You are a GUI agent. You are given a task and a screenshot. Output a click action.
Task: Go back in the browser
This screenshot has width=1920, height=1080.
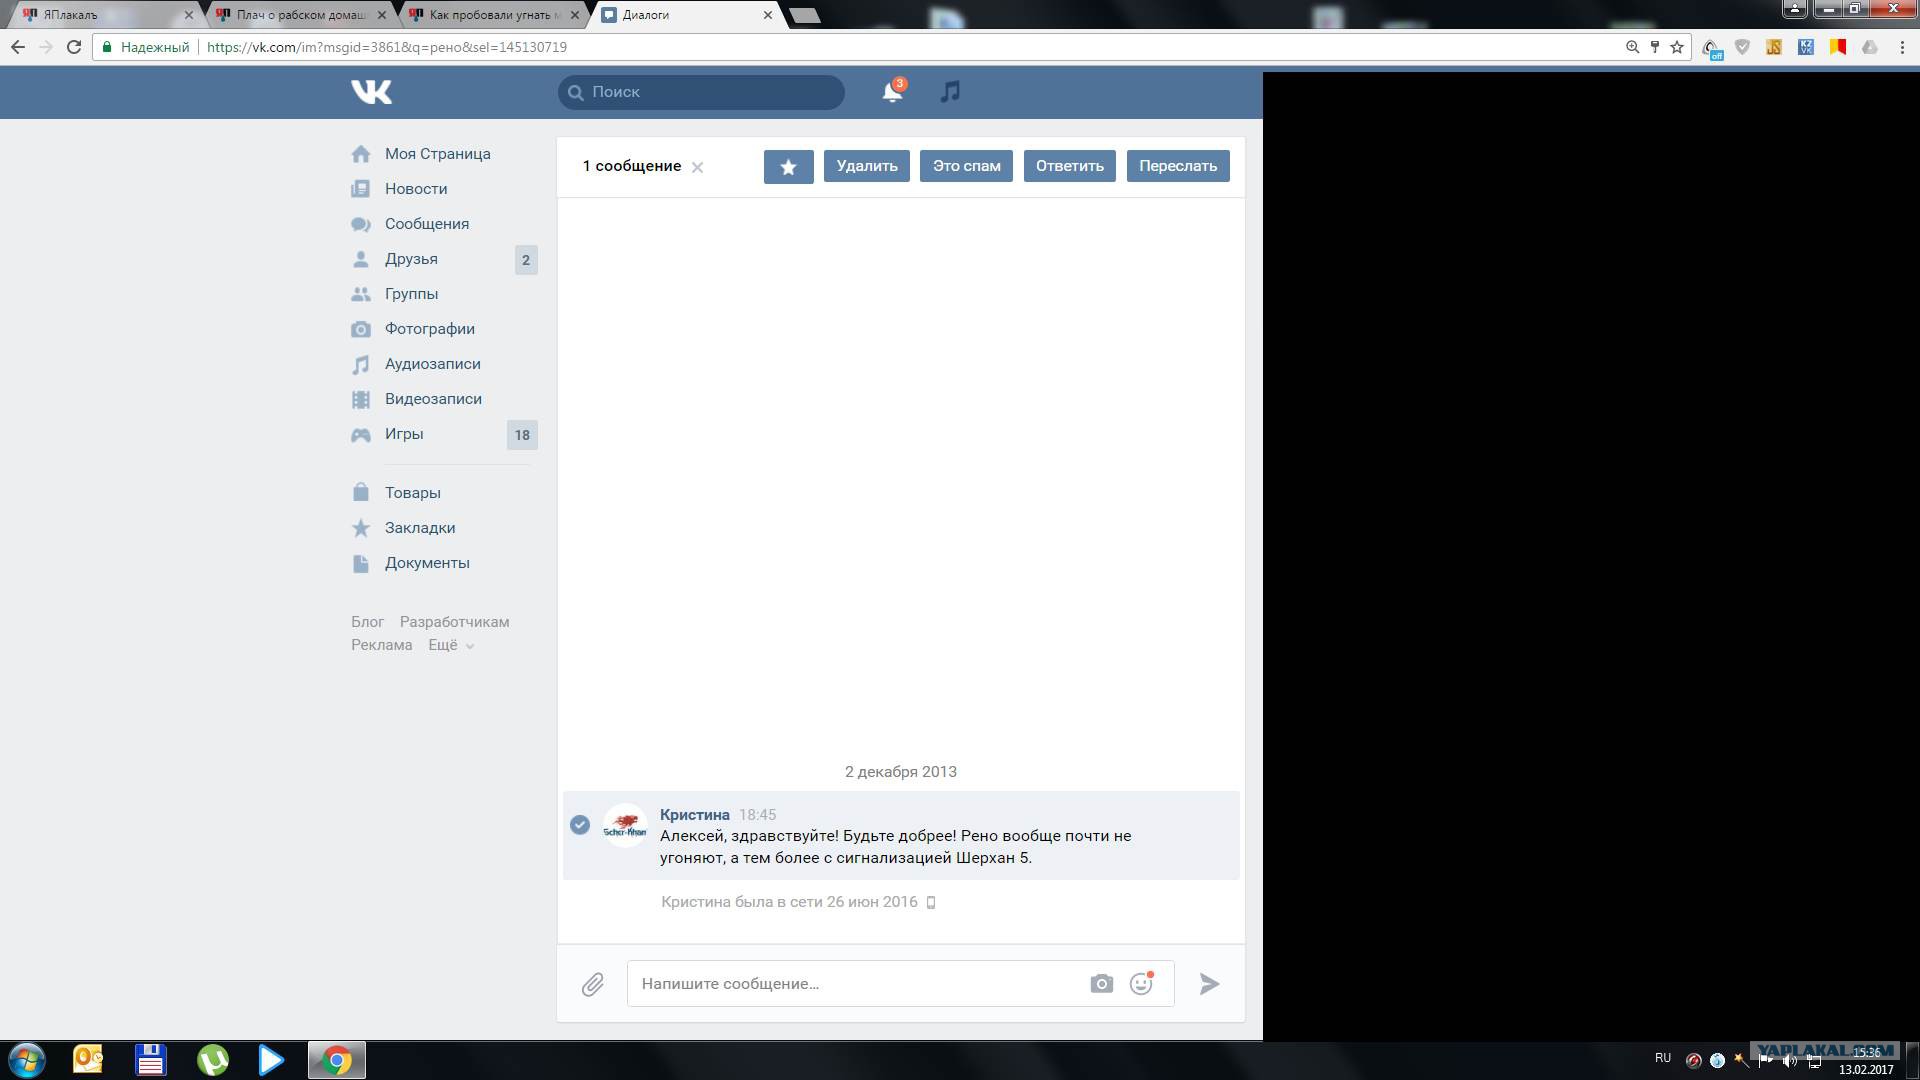click(x=18, y=47)
